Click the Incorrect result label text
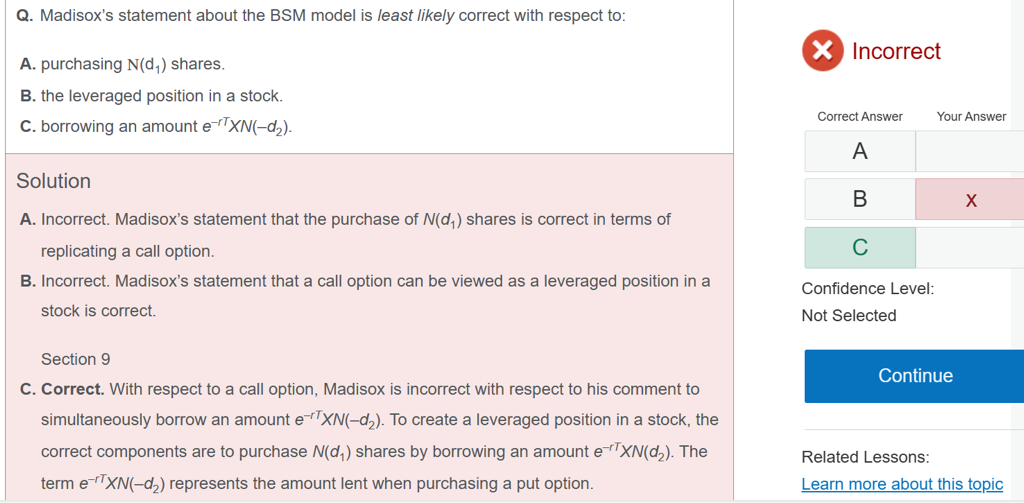This screenshot has width=1024, height=503. (x=896, y=51)
